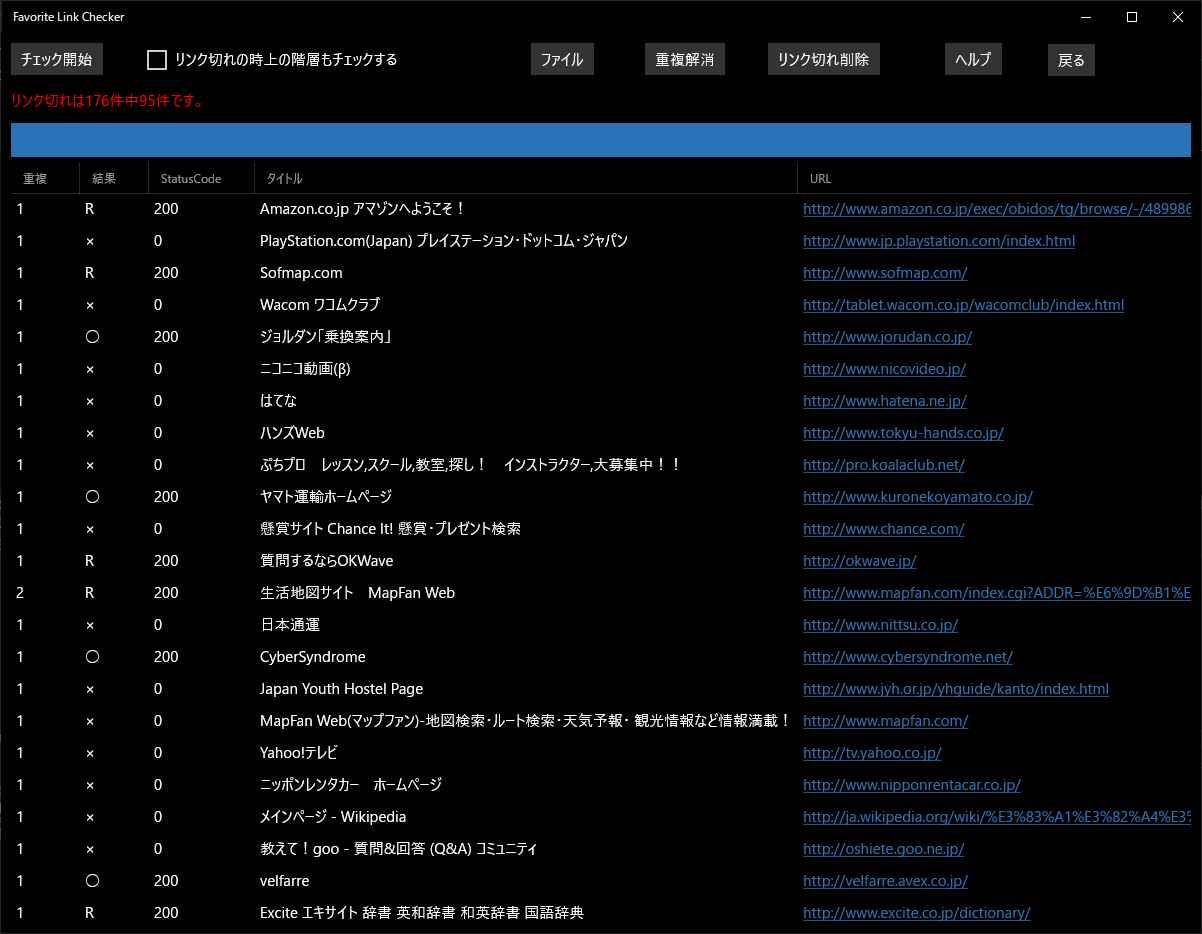Image resolution: width=1202 pixels, height=934 pixels.
Task: Open the www.kuronekoyamato.co.jp link
Action: point(918,497)
